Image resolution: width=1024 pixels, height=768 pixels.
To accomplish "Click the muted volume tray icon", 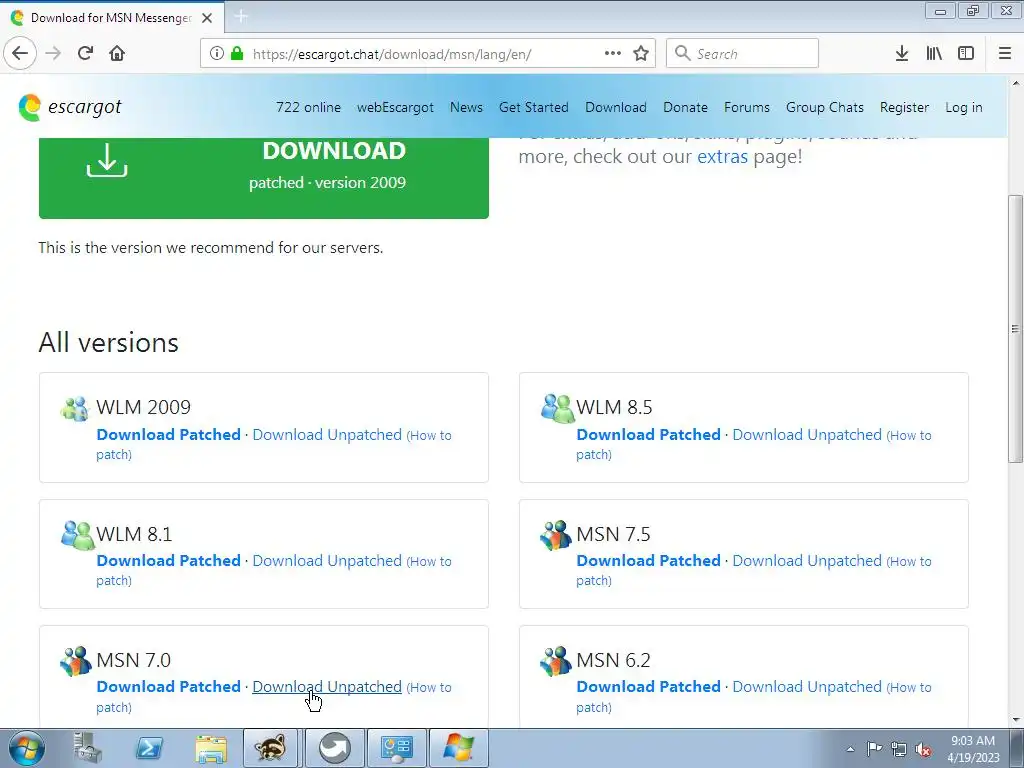I will 923,749.
